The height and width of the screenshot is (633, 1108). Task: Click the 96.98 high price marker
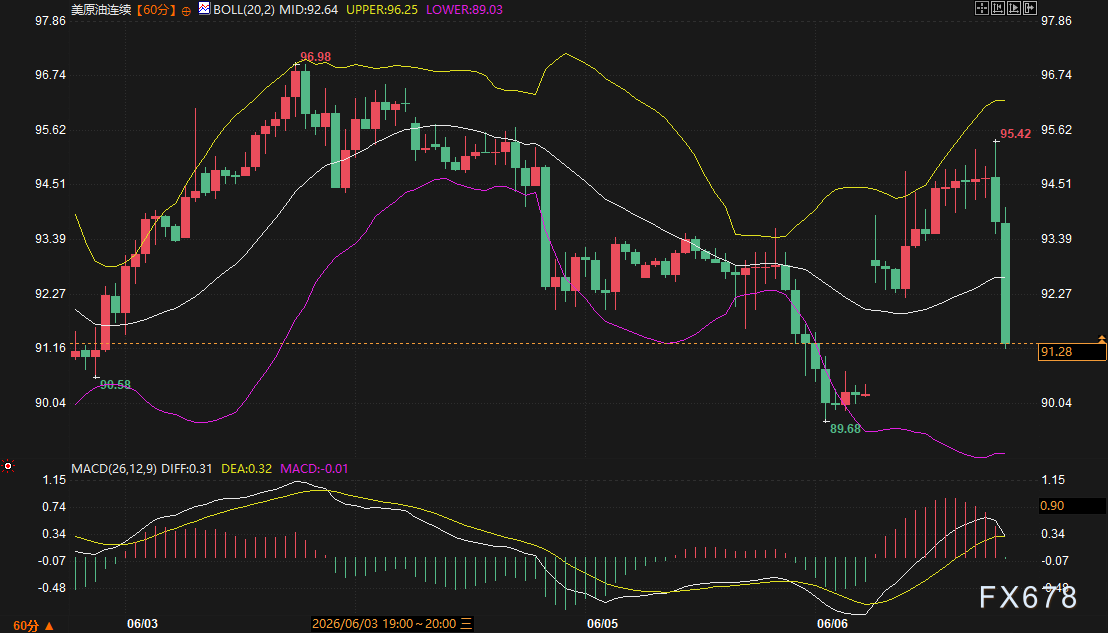315,57
